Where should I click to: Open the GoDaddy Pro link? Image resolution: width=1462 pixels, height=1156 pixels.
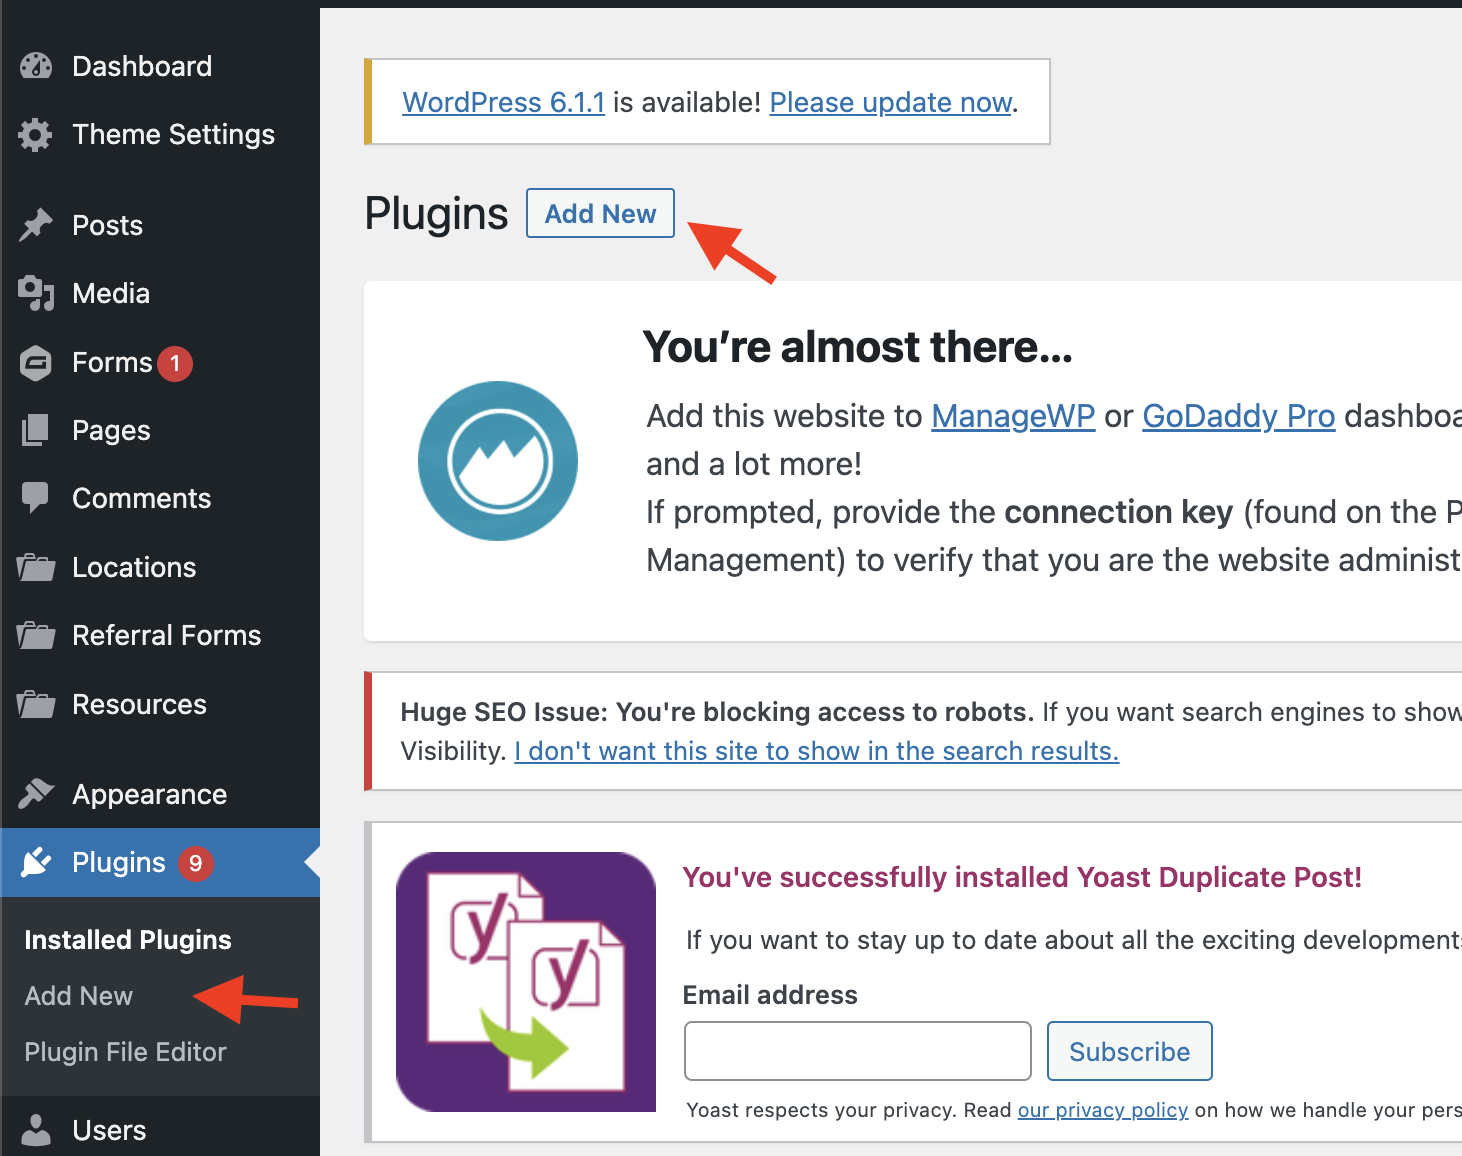pyautogui.click(x=1239, y=416)
